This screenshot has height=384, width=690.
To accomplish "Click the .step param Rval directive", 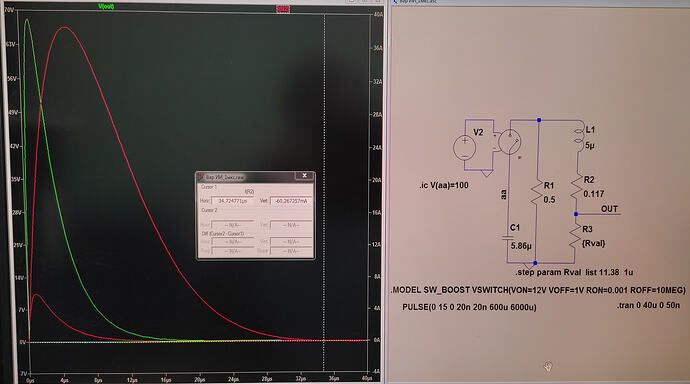I will [574, 272].
